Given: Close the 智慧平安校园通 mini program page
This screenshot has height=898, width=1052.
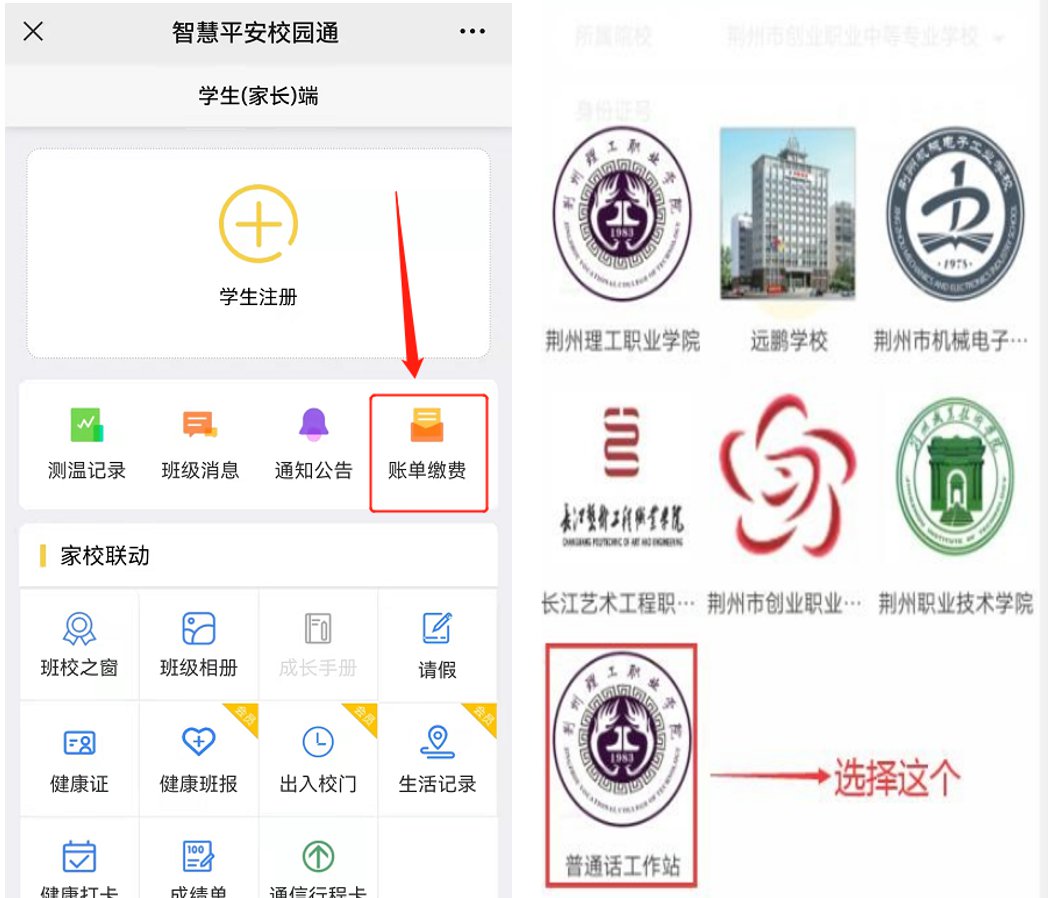Looking at the screenshot, I should coord(33,31).
